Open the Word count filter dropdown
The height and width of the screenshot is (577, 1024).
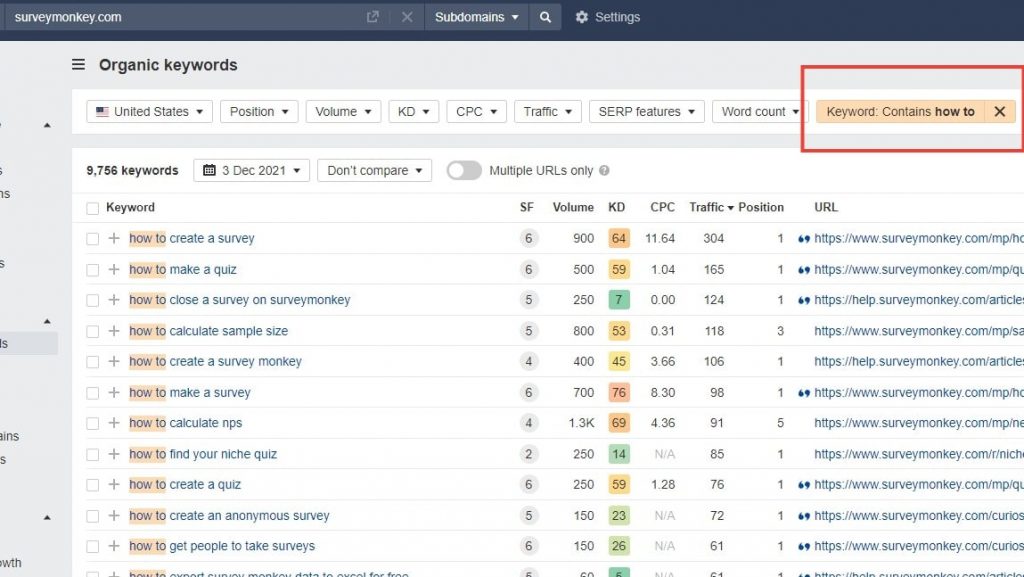pyautogui.click(x=760, y=112)
